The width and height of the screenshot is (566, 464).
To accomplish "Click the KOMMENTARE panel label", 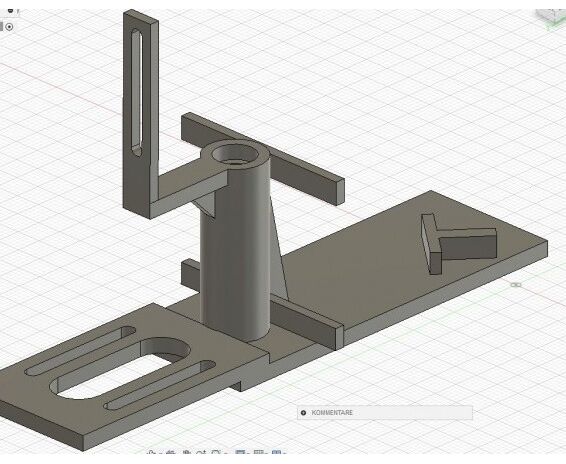I will pos(332,413).
